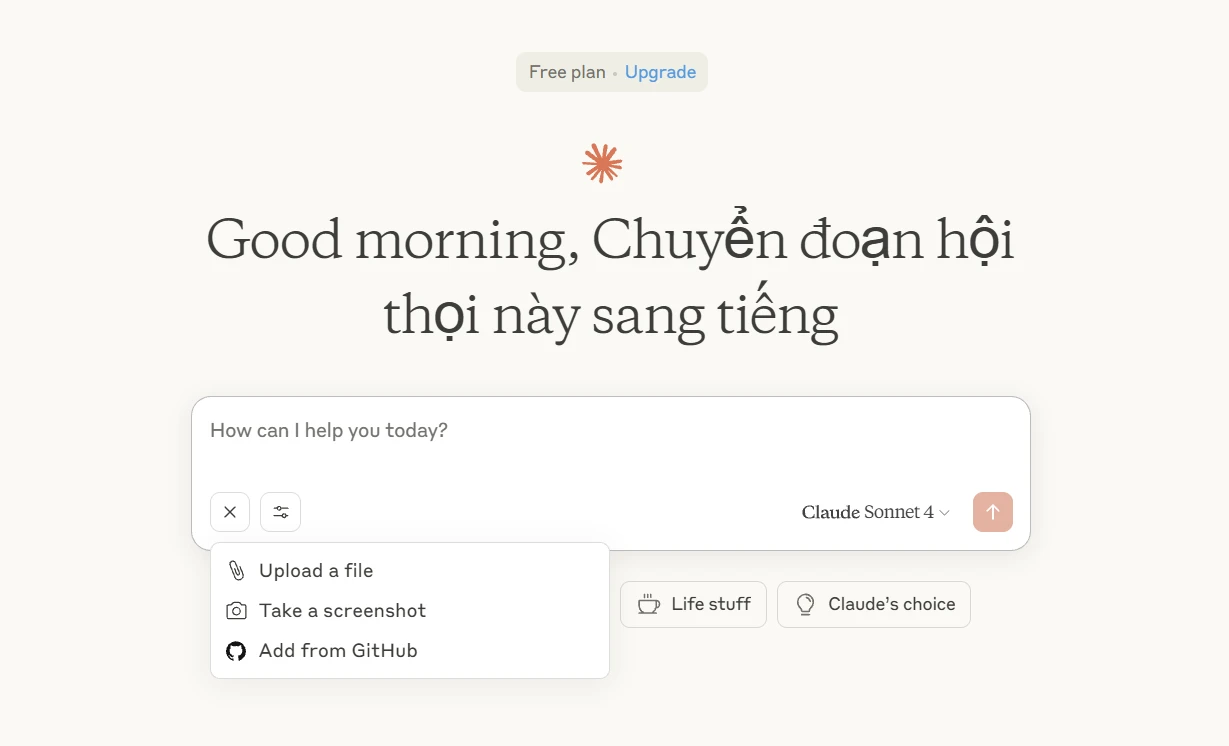Click the coffee cup icon in Life stuff
Image resolution: width=1229 pixels, height=746 pixels.
[x=649, y=604]
